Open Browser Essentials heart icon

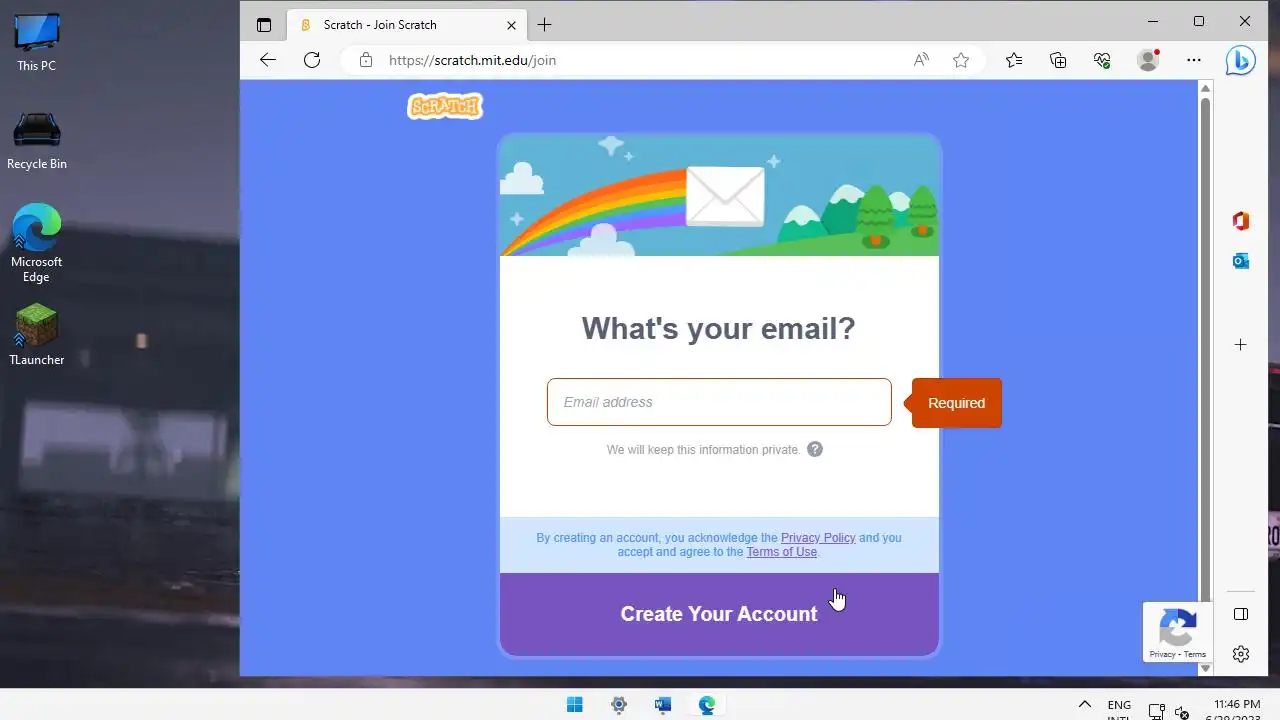point(1102,60)
